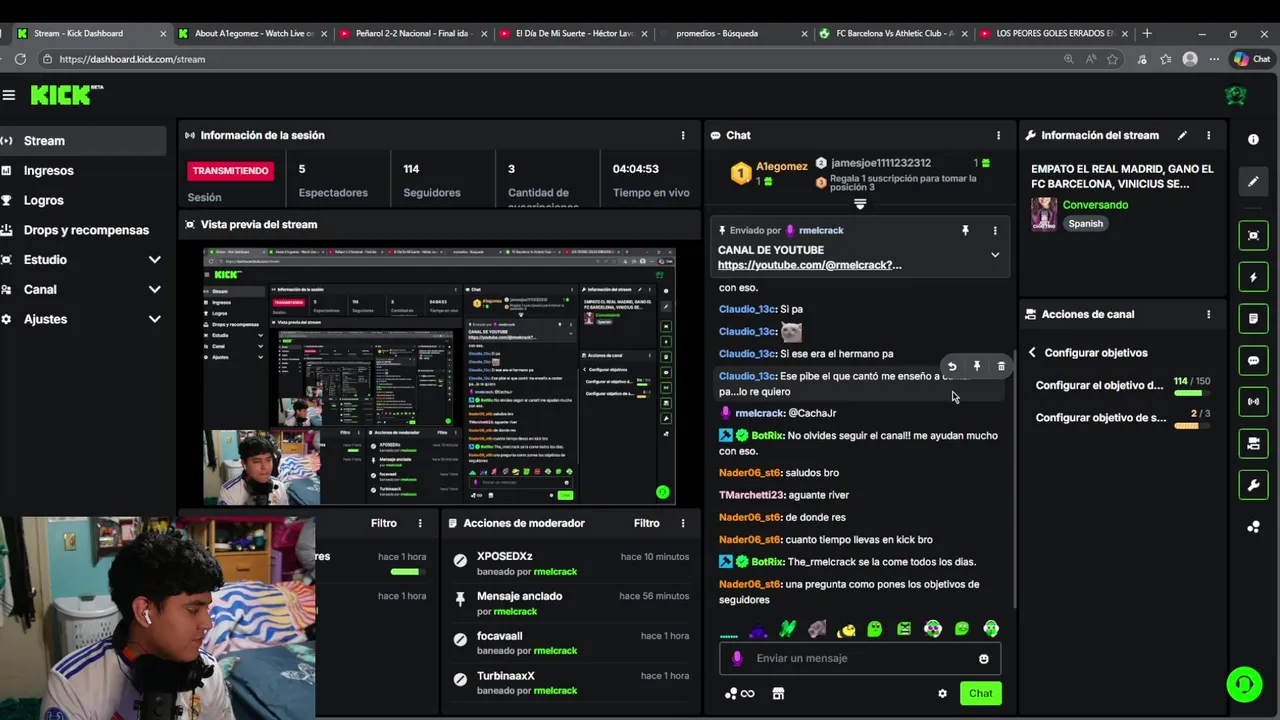Expand the pinned message chevron
1280x720 pixels.
coord(995,255)
